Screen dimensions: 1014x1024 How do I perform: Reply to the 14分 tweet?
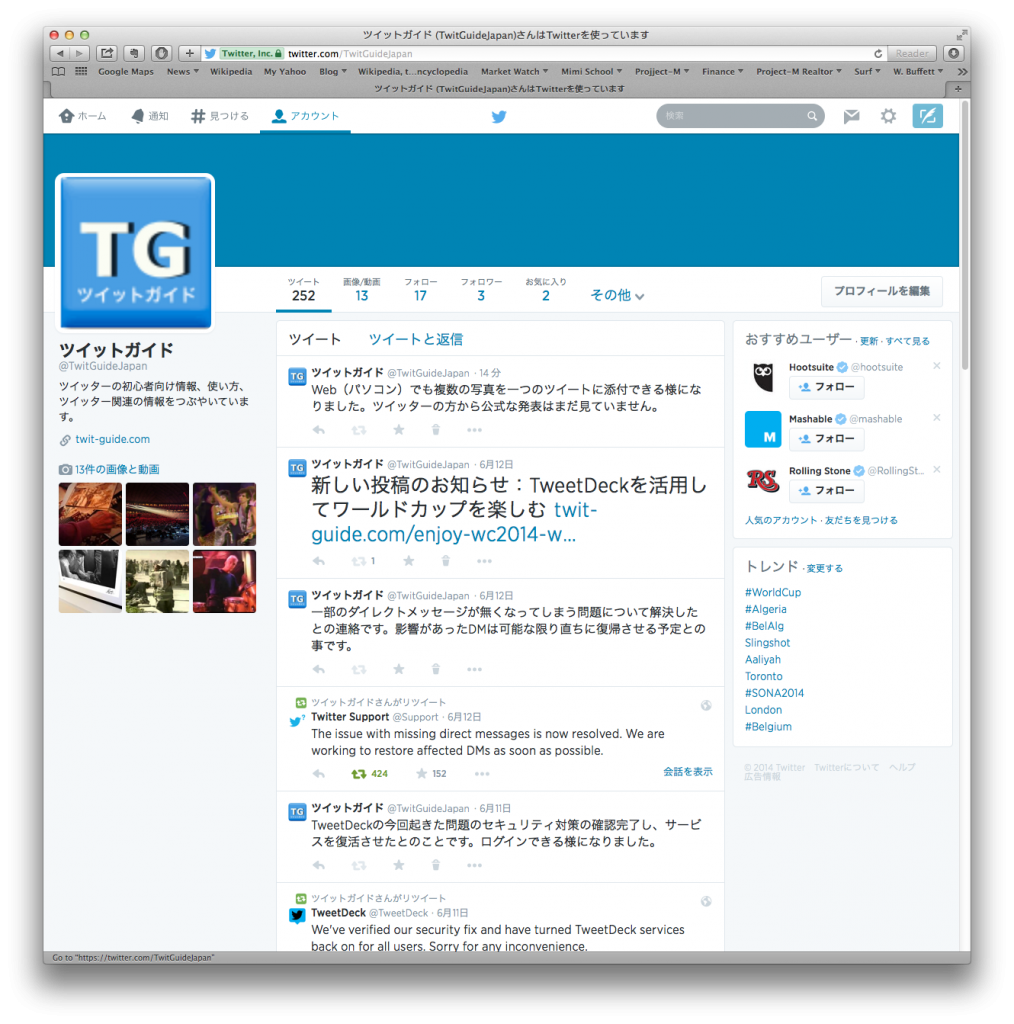coord(319,430)
